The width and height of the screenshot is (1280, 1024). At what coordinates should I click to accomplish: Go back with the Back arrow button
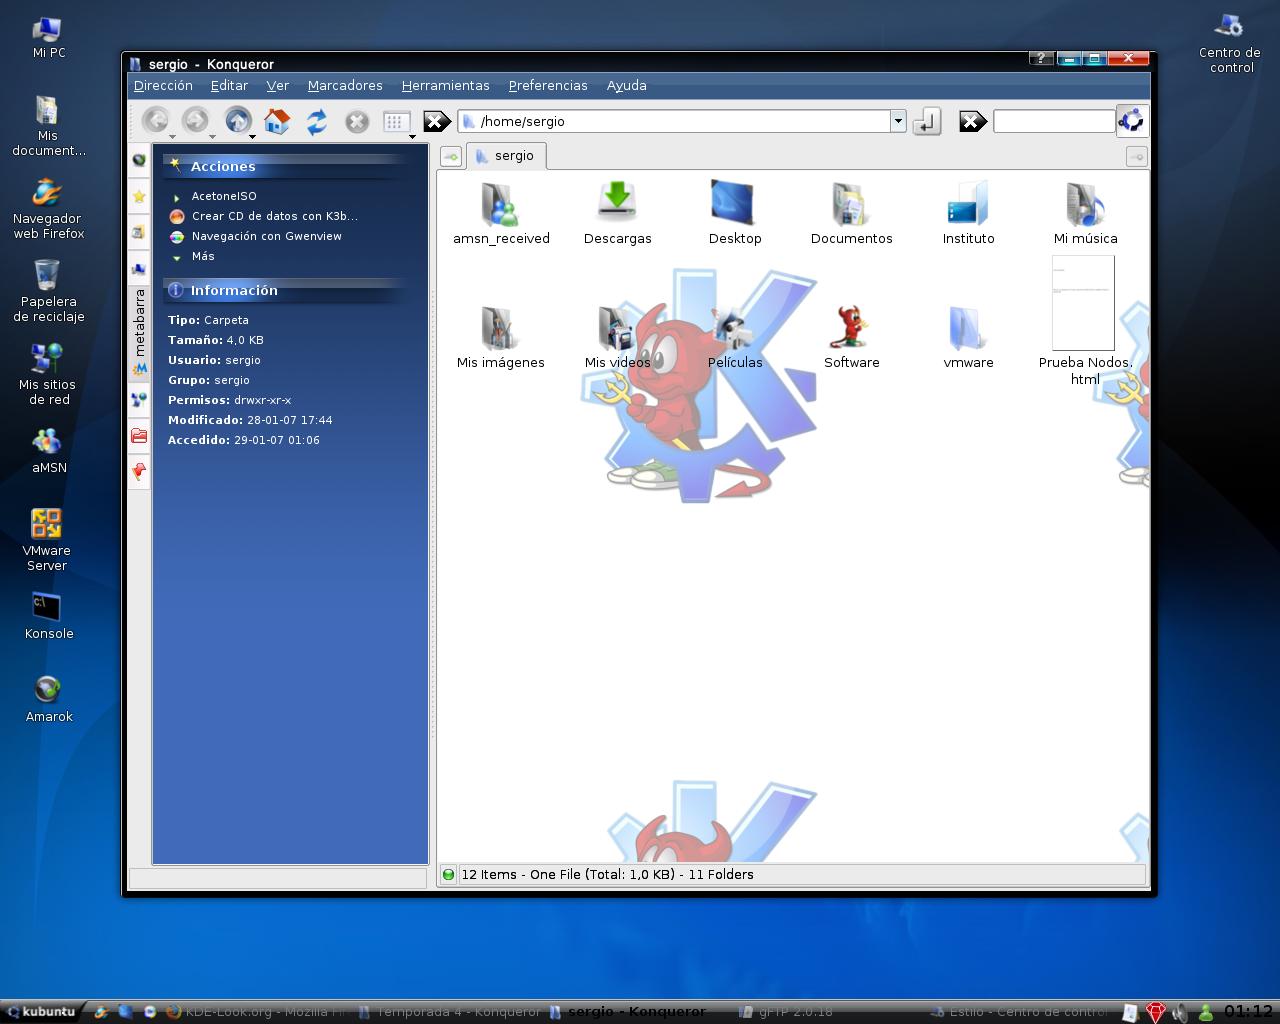(155, 121)
